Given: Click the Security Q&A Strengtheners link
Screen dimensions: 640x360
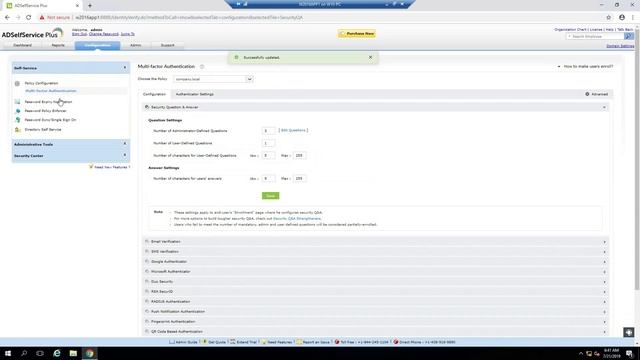Looking at the screenshot, I should [x=297, y=219].
